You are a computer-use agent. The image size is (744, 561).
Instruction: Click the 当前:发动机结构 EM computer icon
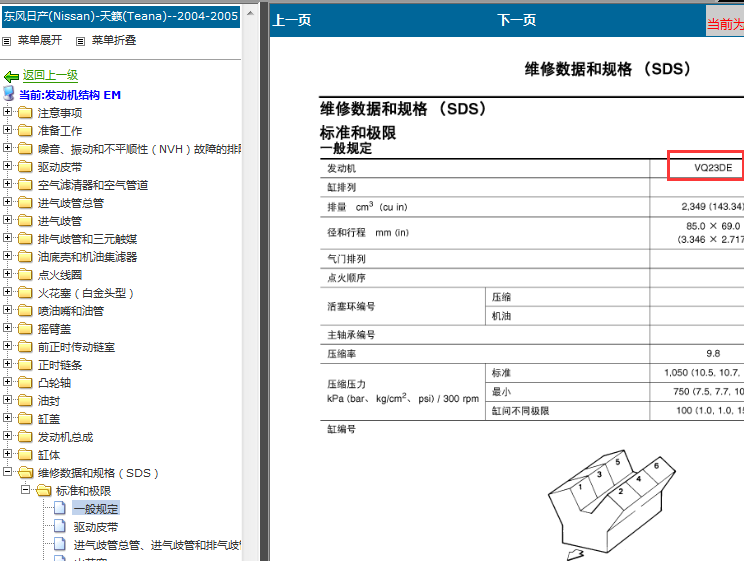(x=9, y=94)
